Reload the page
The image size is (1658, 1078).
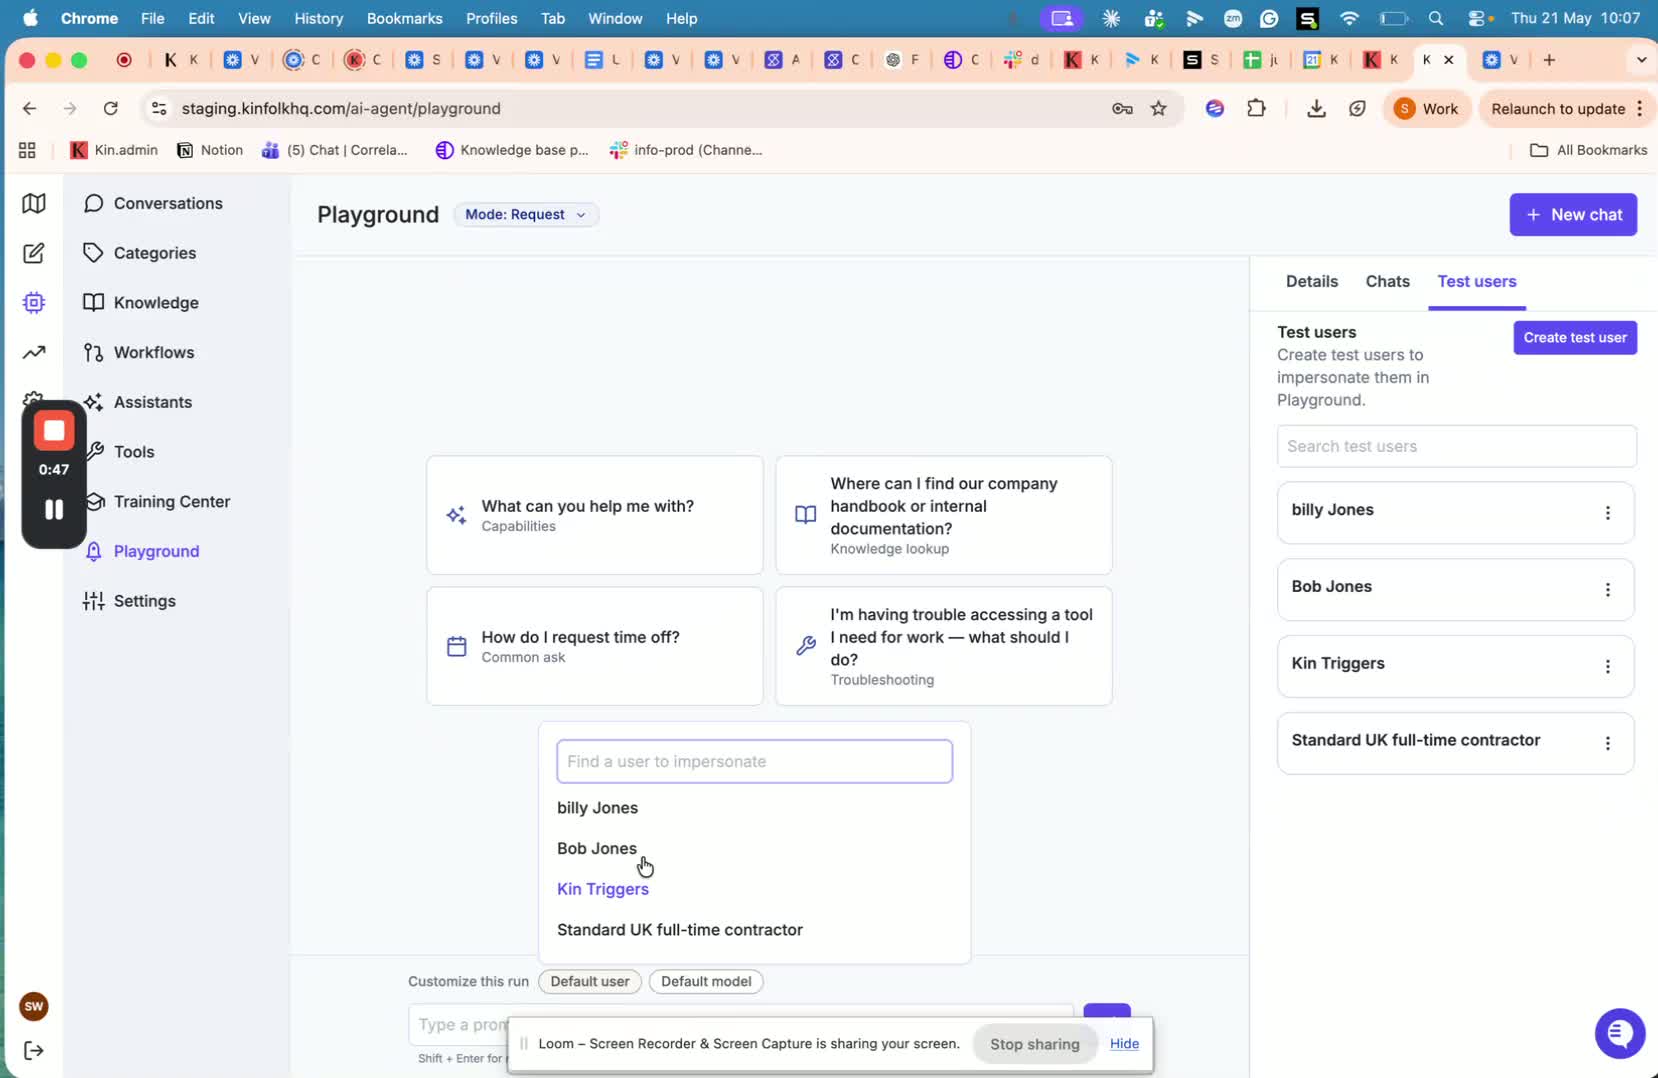click(x=111, y=108)
